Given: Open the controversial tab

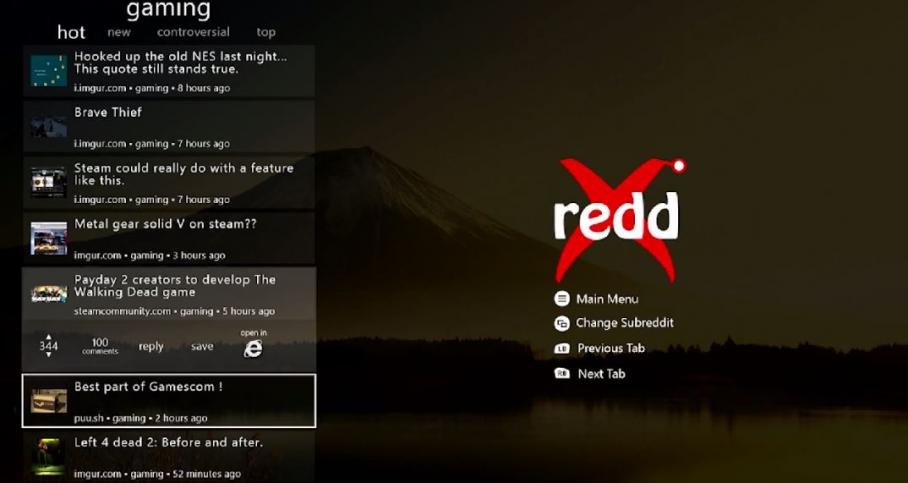Looking at the screenshot, I should coord(193,32).
